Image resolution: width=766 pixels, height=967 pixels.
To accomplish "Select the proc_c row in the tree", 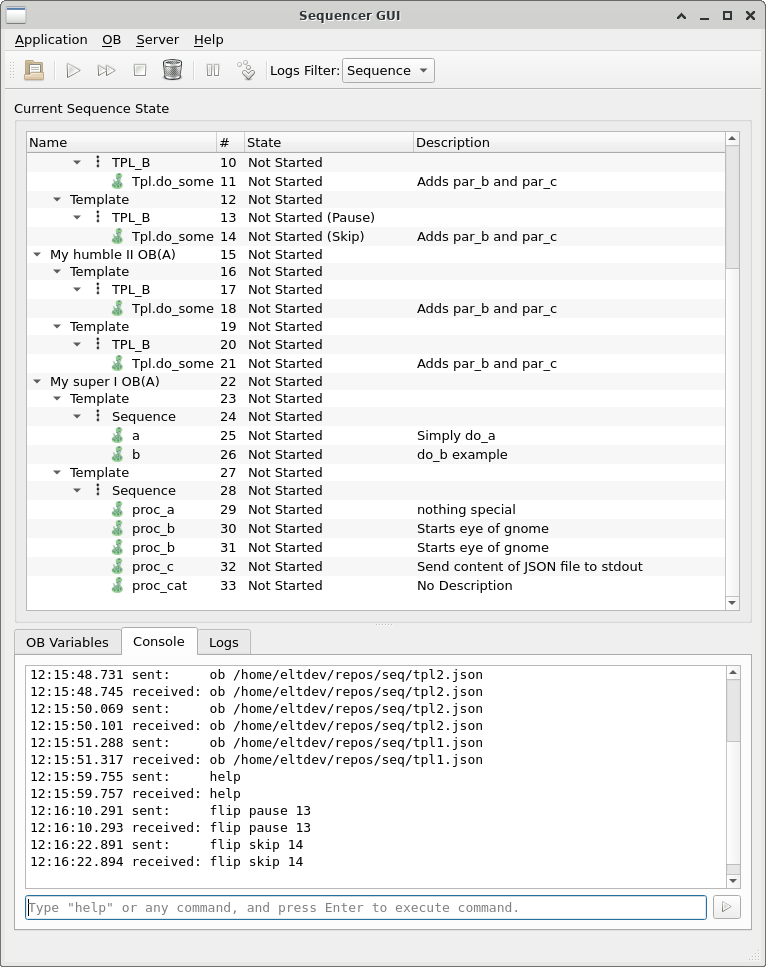I will tap(152, 566).
